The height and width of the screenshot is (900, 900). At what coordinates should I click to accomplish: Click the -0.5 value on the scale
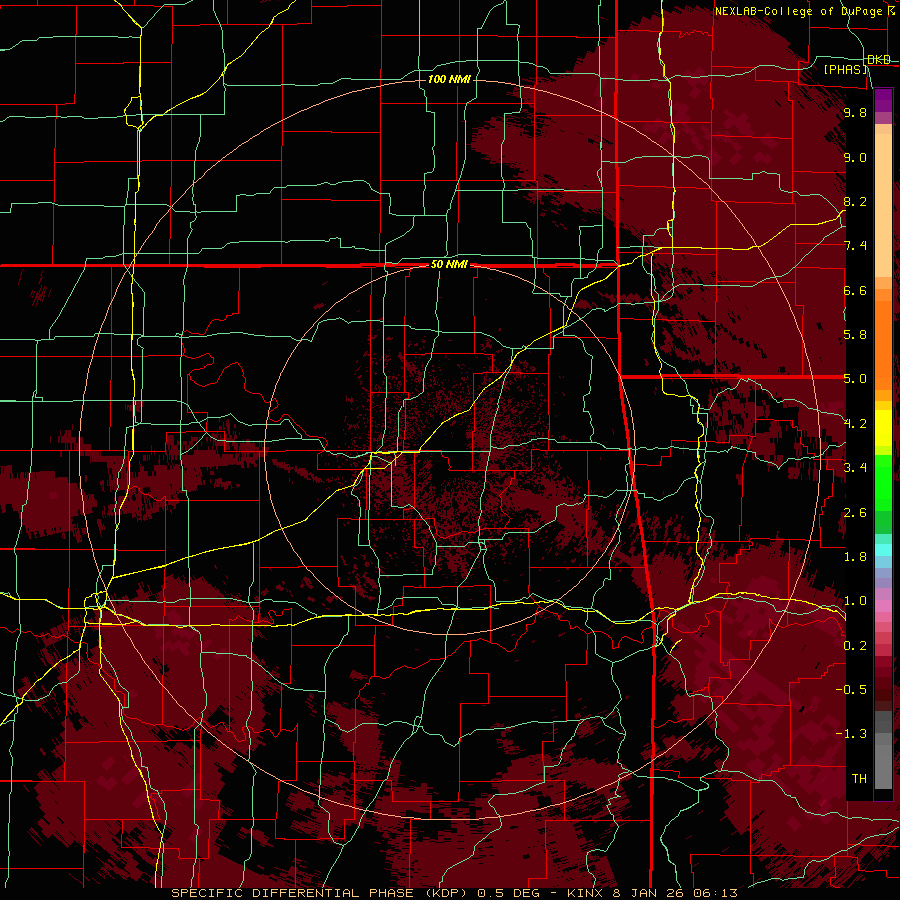tap(852, 690)
